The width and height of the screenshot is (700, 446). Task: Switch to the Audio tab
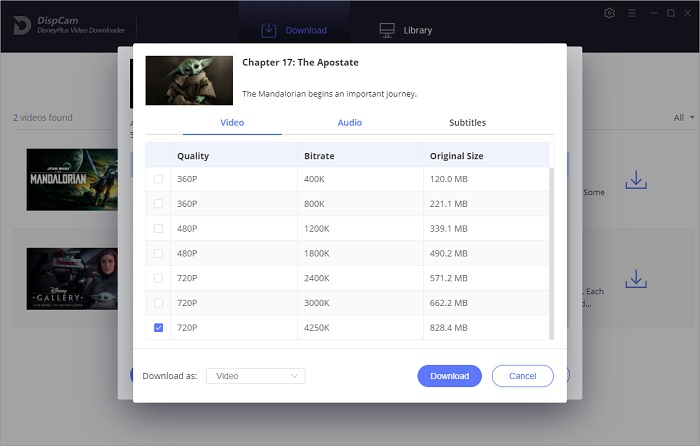pyautogui.click(x=350, y=122)
